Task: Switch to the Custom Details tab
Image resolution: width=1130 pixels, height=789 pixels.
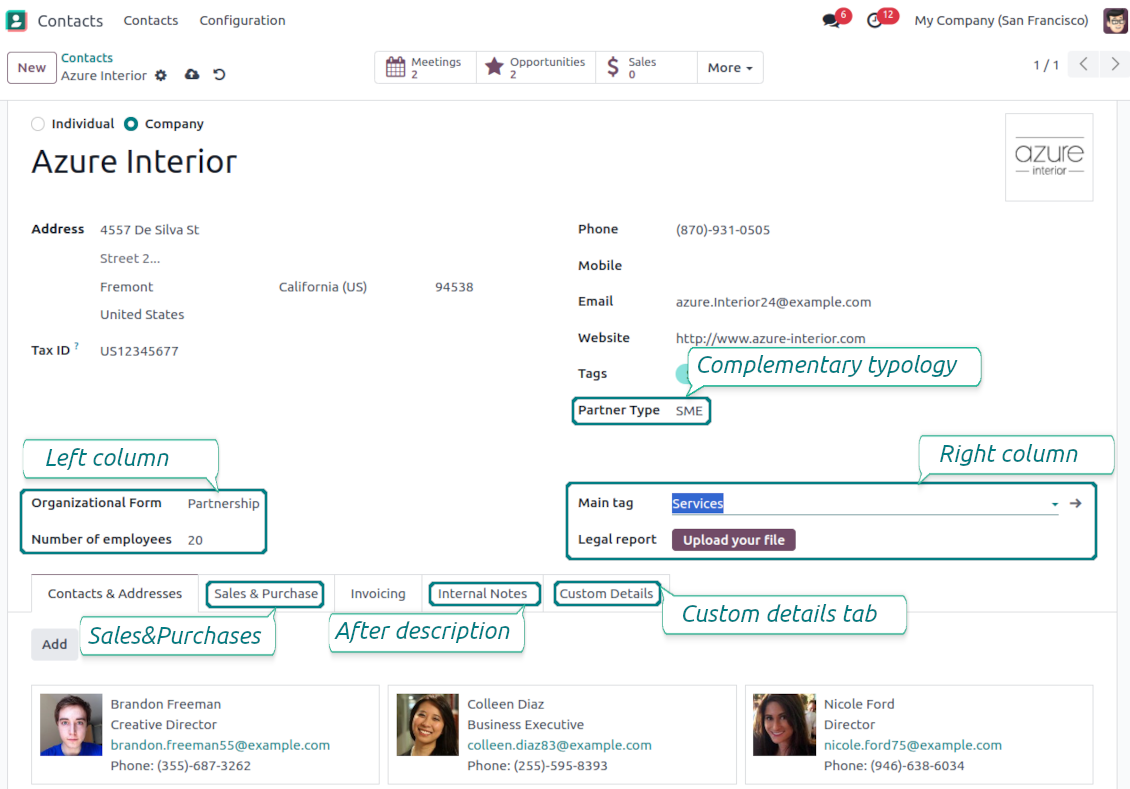Action: click(x=606, y=594)
